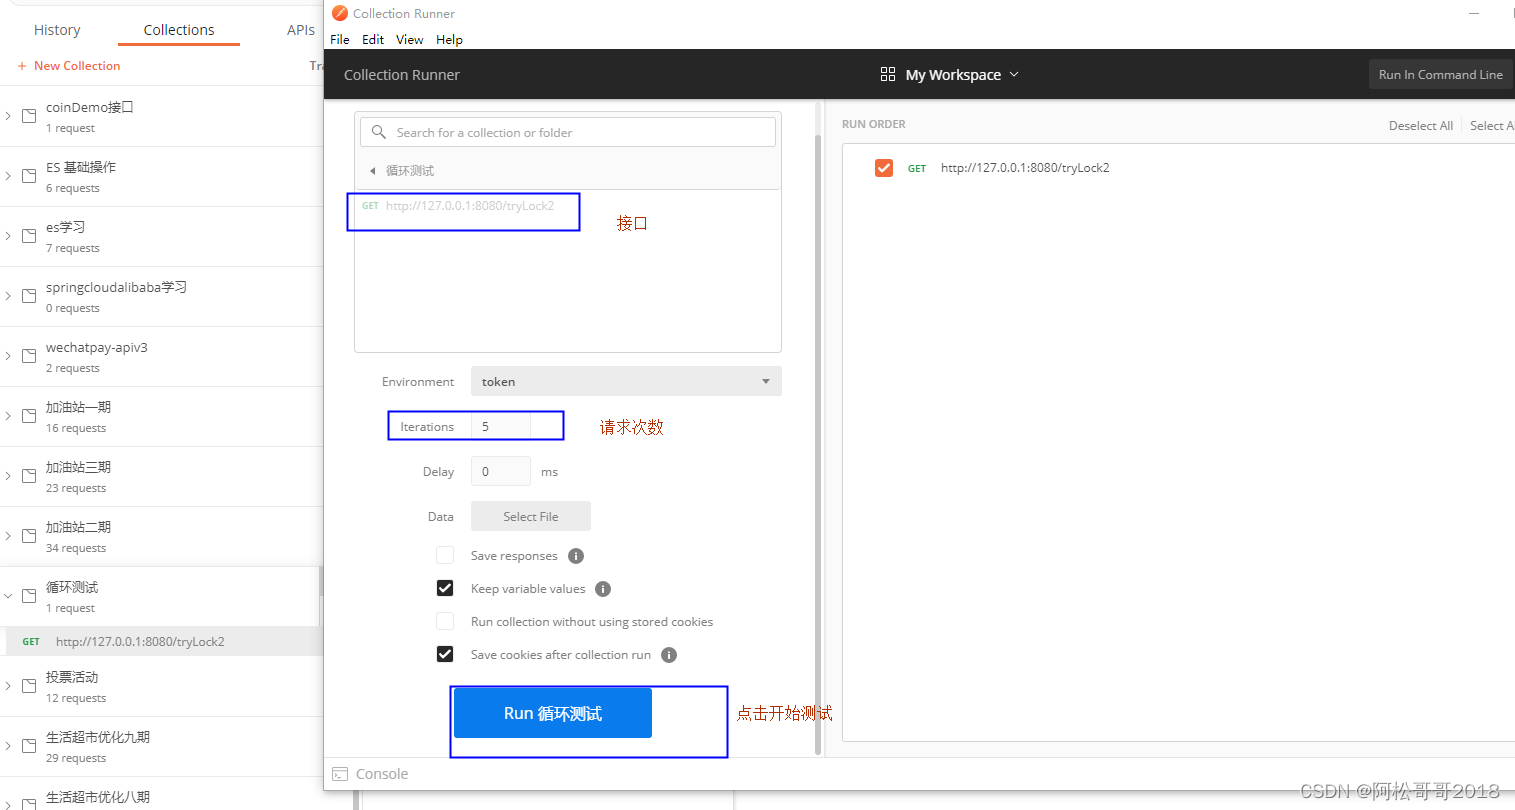
Task: Click the wechatpay-apiv3 folder icon
Action: tap(29, 356)
